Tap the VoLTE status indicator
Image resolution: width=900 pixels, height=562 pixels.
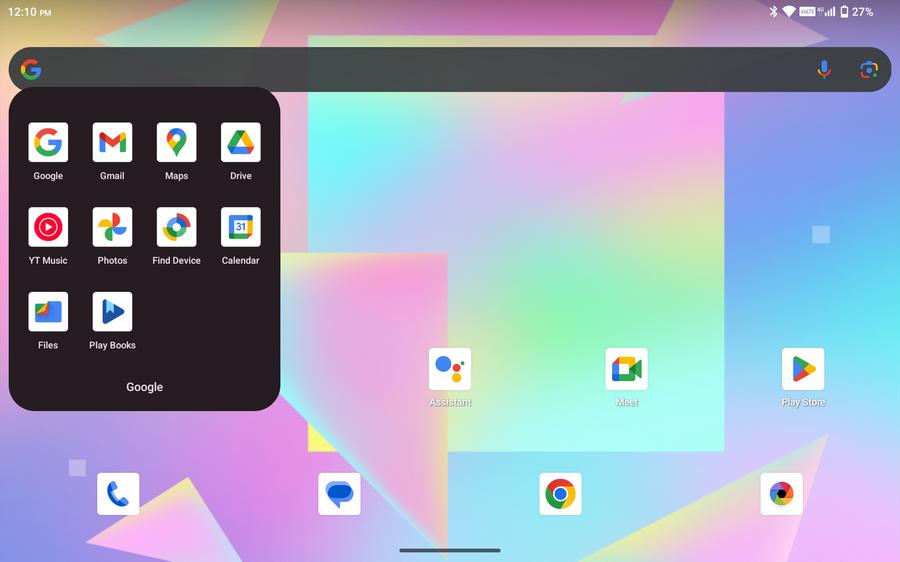click(807, 11)
